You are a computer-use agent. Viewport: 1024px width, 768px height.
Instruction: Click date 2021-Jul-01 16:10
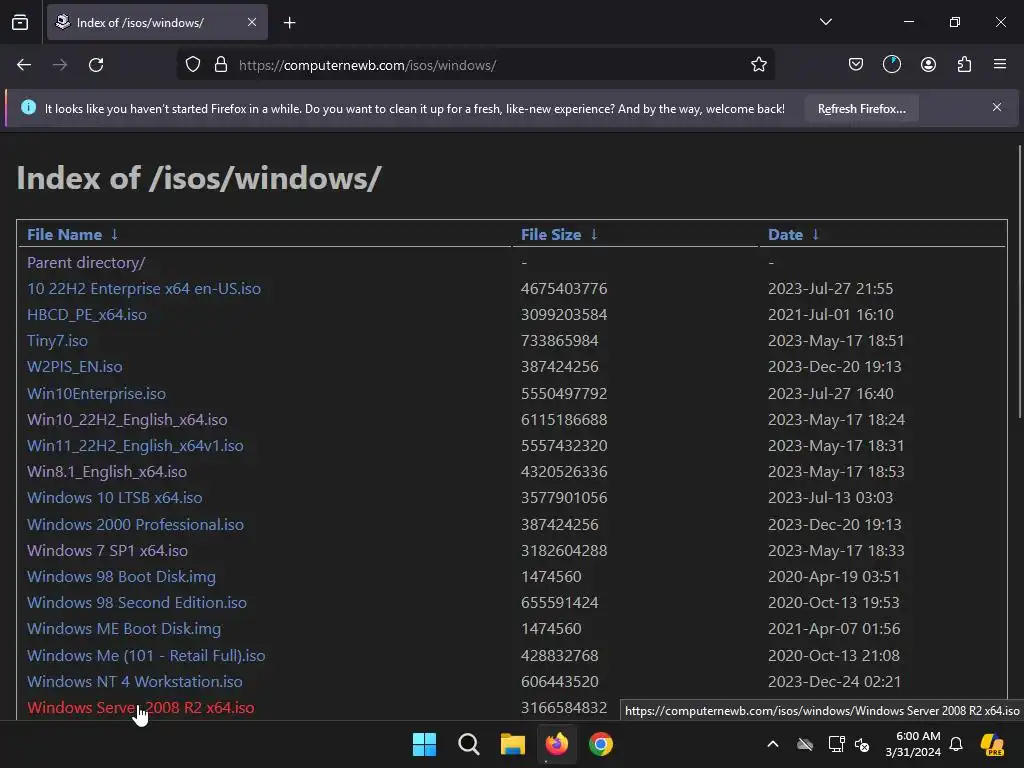click(x=830, y=315)
